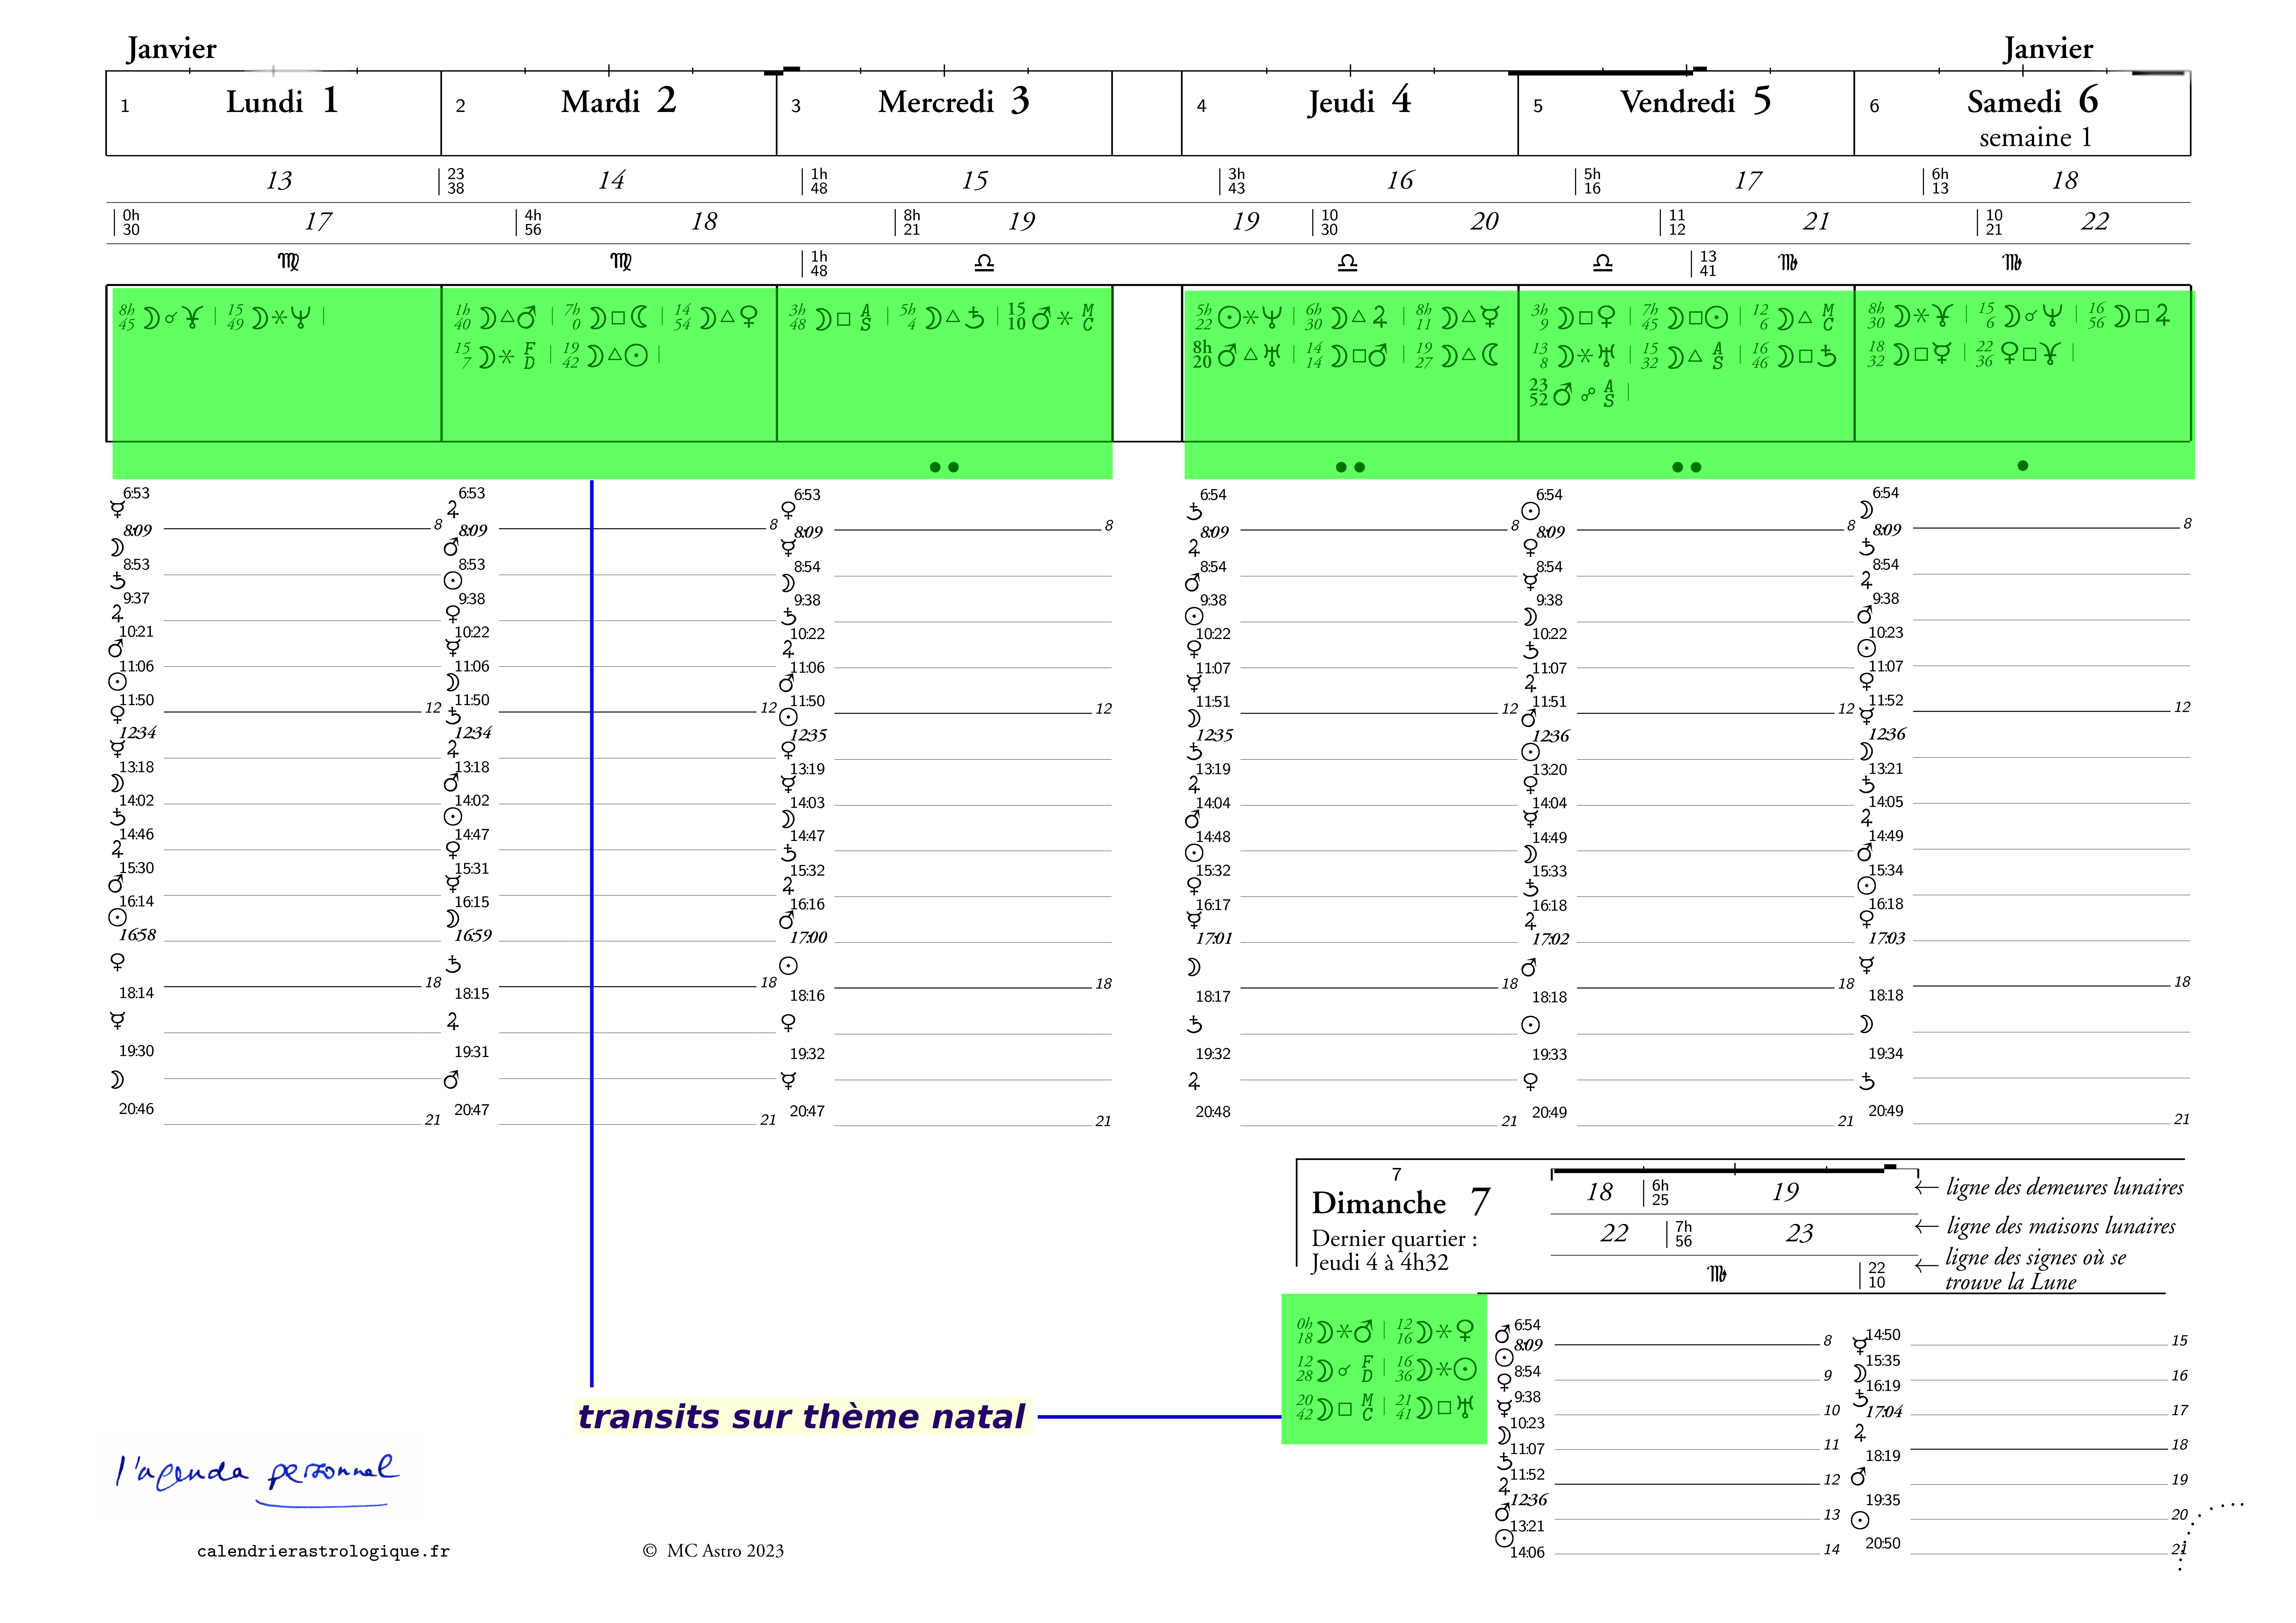Select the Vendredi 5 day header
The height and width of the screenshot is (1623, 2296).
pyautogui.click(x=1686, y=113)
